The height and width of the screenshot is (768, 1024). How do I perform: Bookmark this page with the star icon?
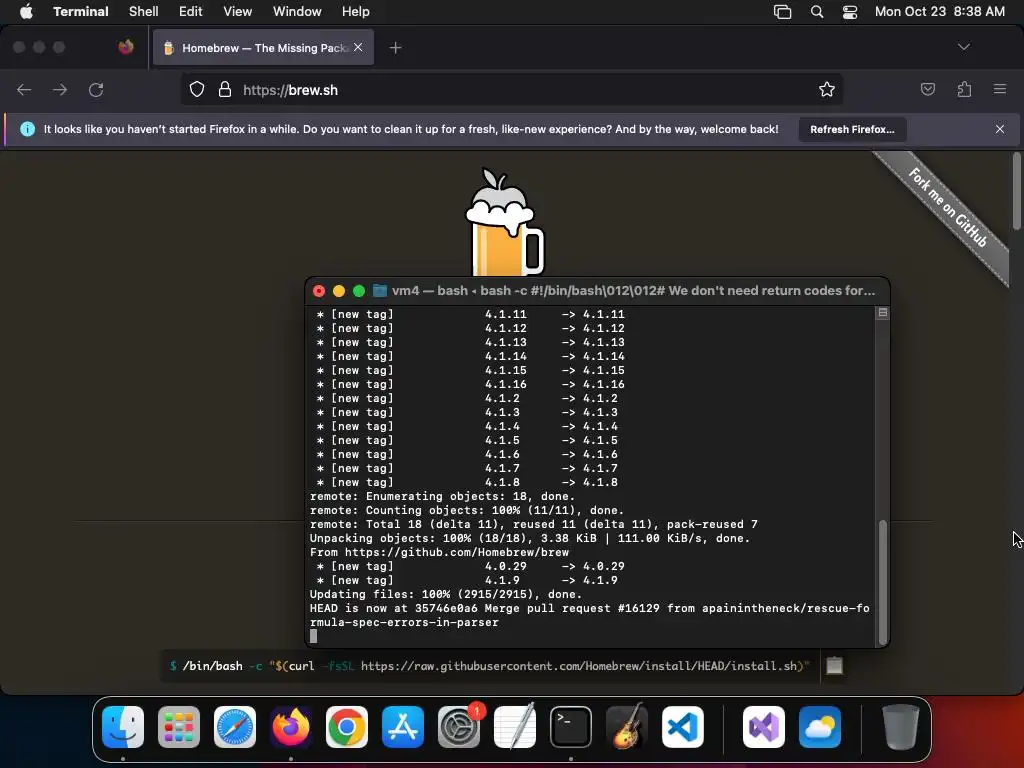827,89
